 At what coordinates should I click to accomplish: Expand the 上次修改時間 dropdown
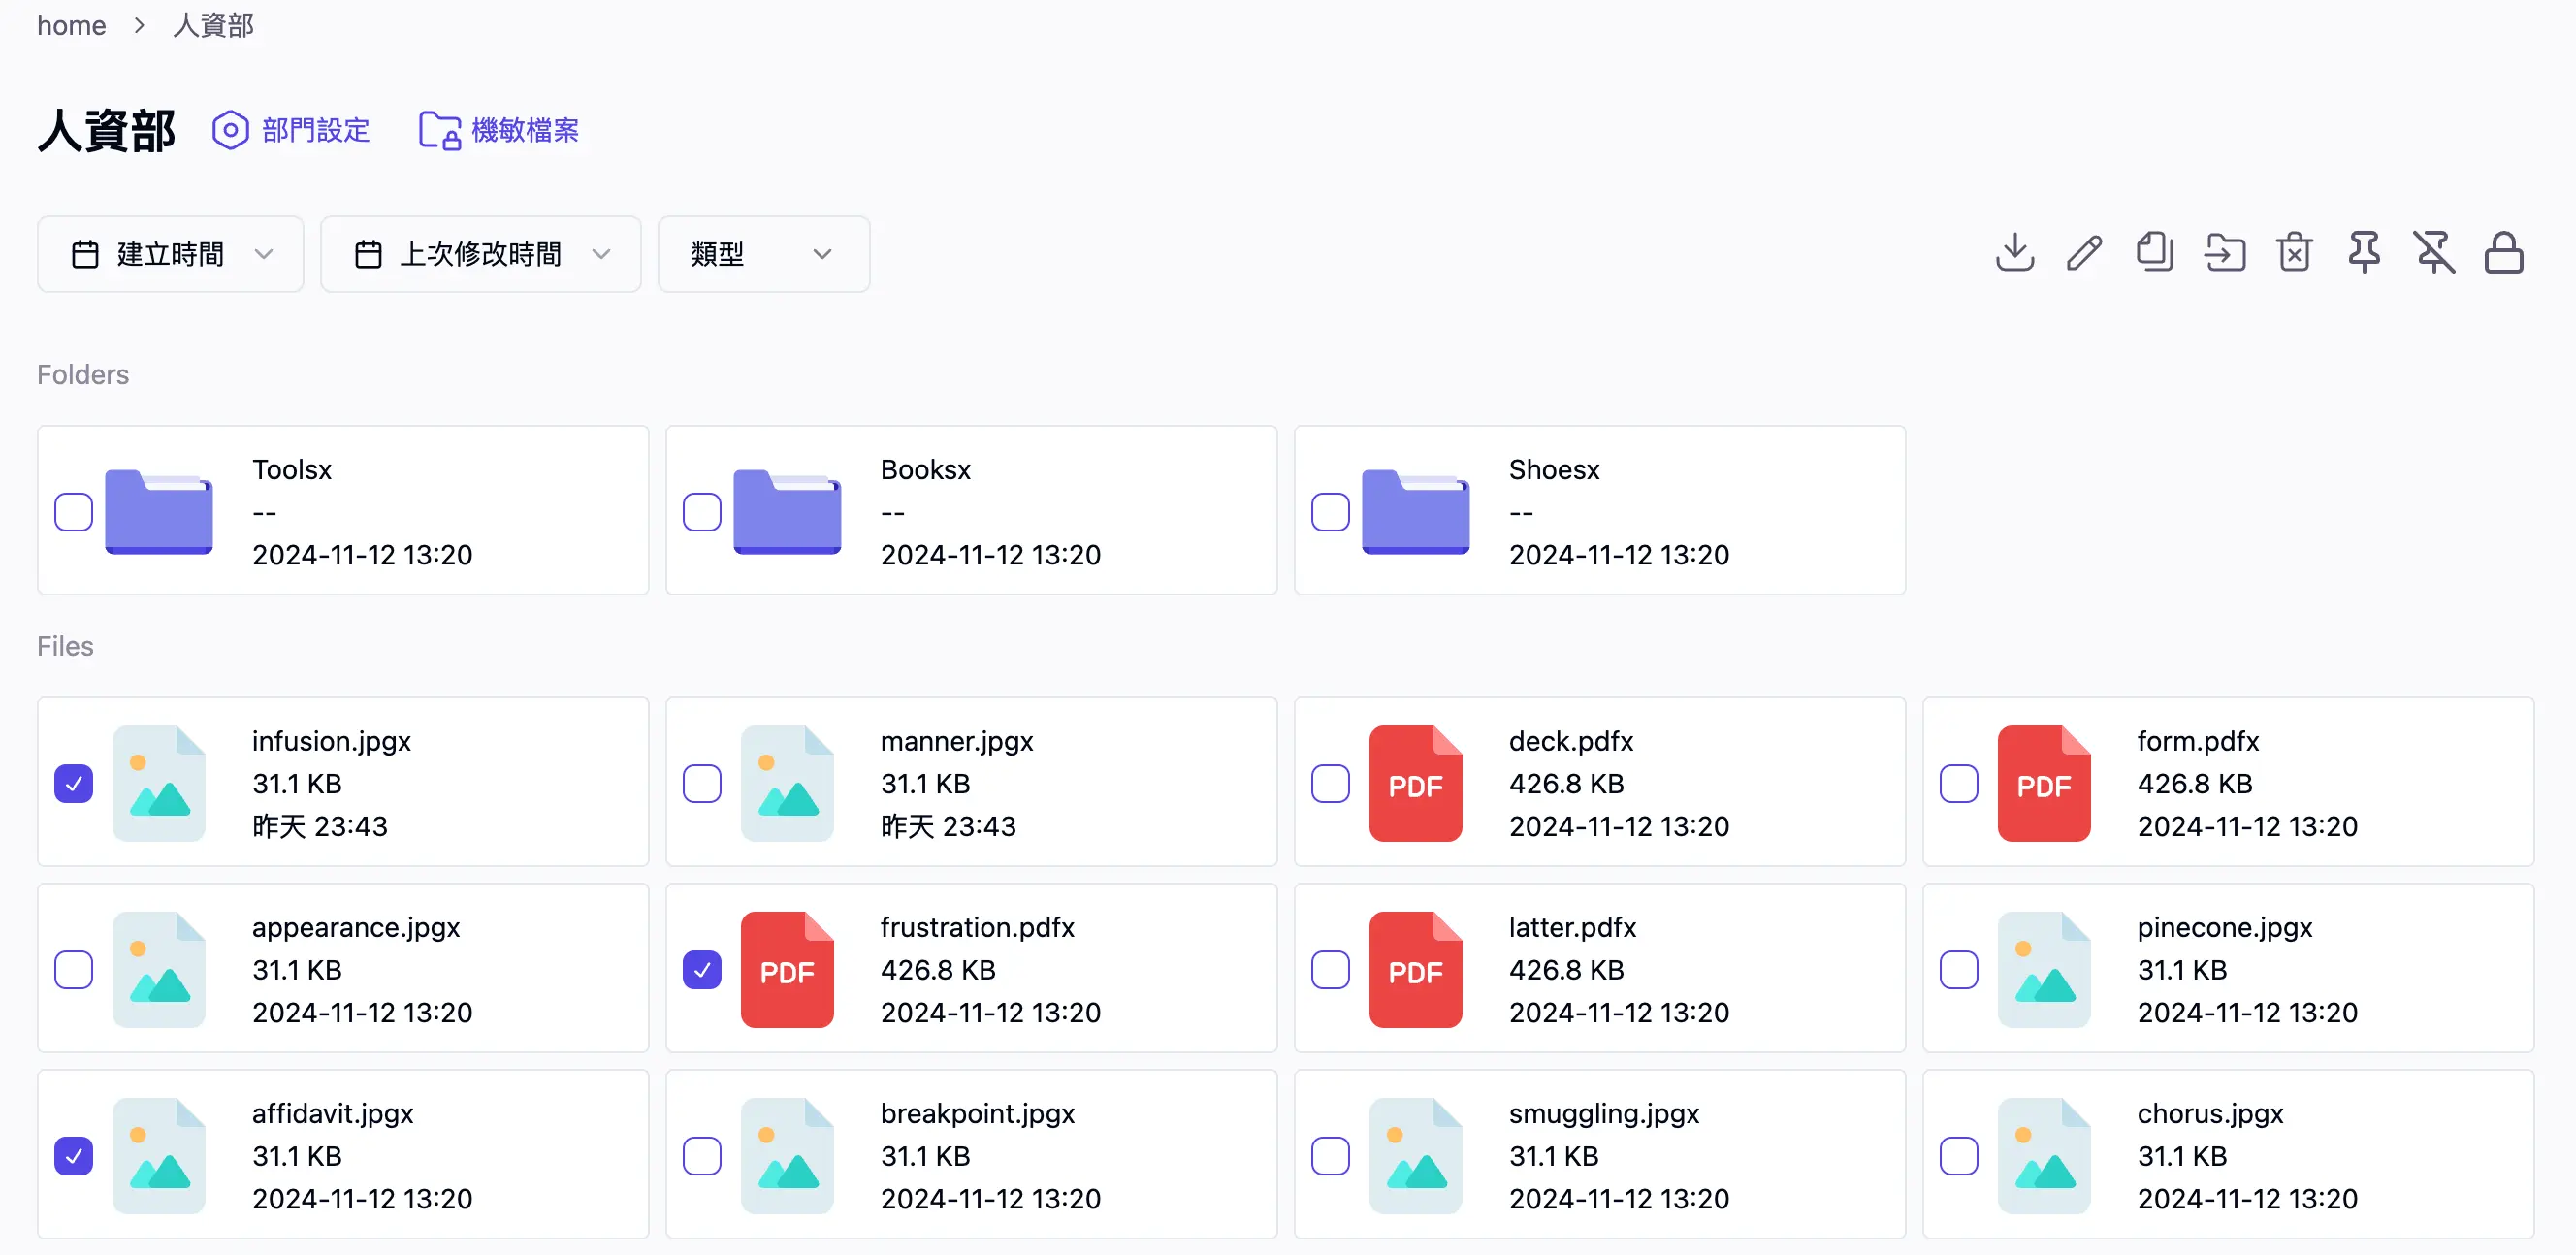click(480, 254)
